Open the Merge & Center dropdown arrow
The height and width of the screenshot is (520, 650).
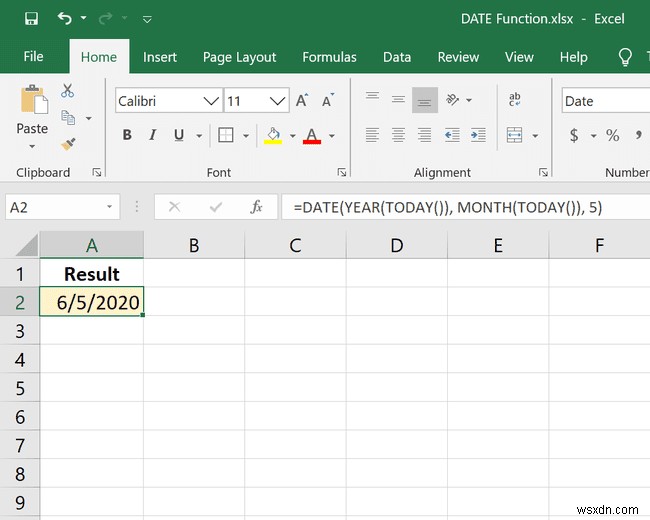(x=535, y=136)
